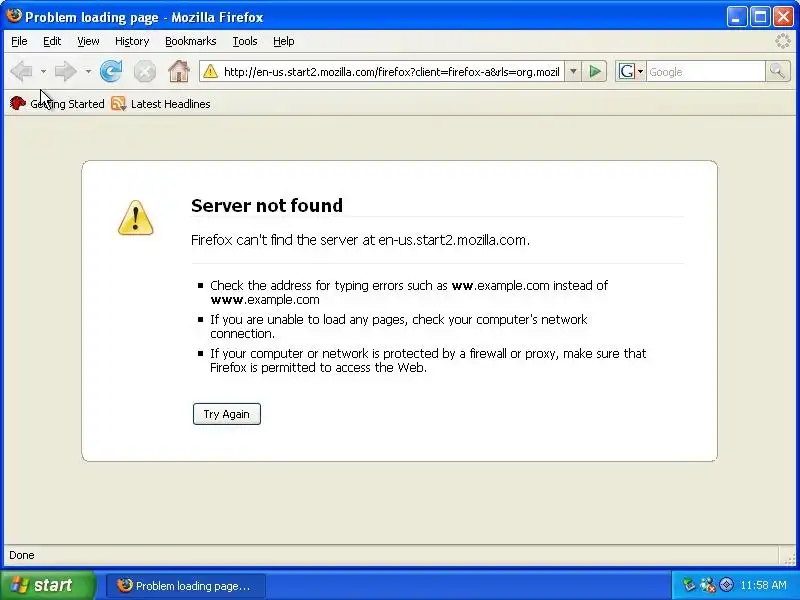Click the Windows start button
This screenshot has height=600, width=800.
47,585
